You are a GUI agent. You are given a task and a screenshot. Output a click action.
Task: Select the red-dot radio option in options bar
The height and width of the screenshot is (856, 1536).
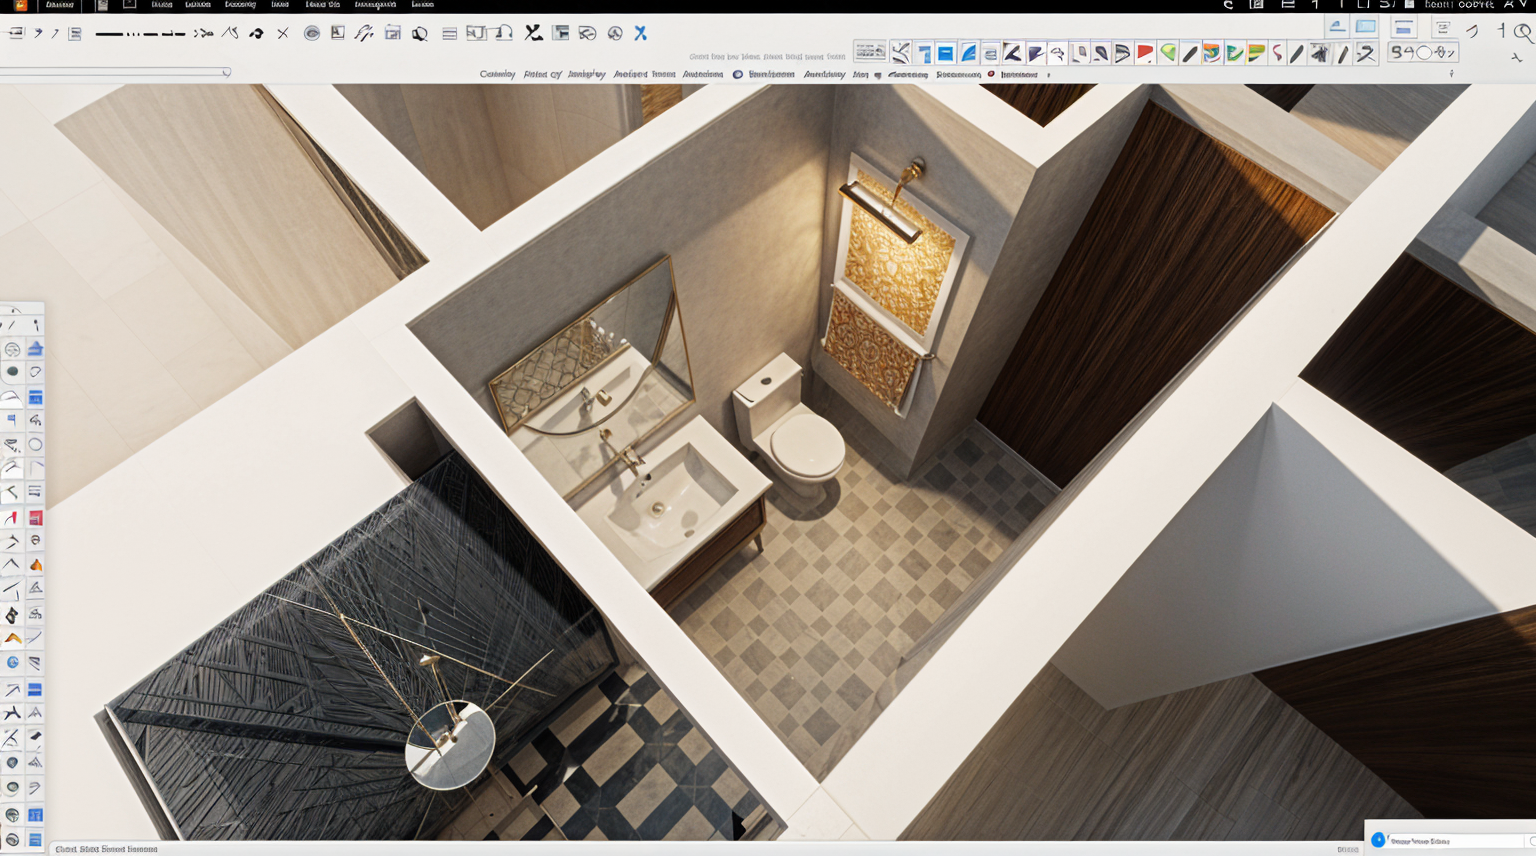pyautogui.click(x=991, y=74)
